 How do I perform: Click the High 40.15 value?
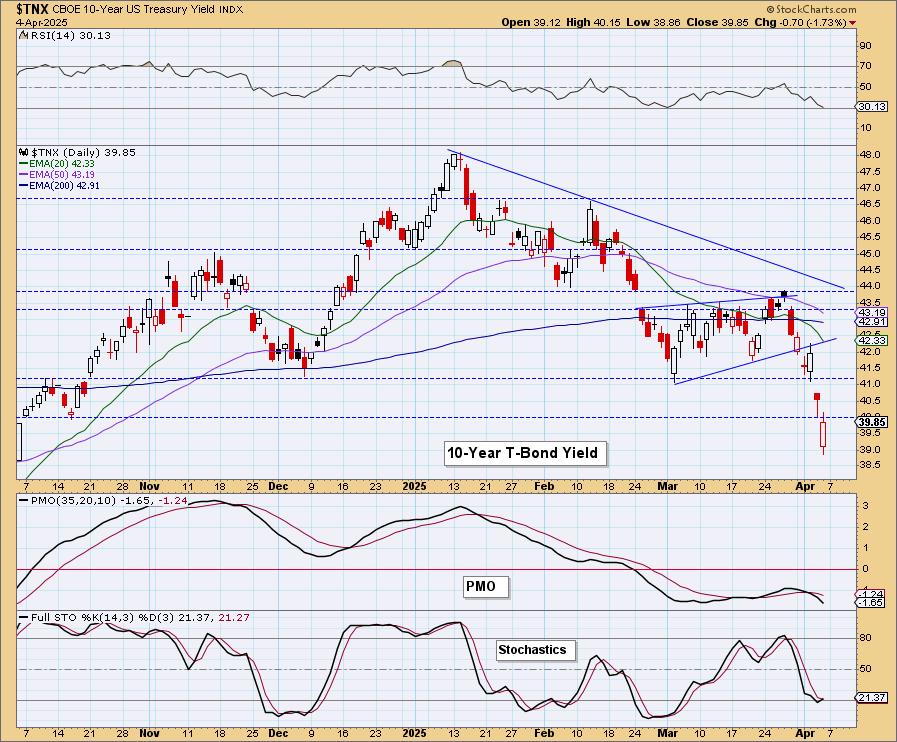click(594, 22)
